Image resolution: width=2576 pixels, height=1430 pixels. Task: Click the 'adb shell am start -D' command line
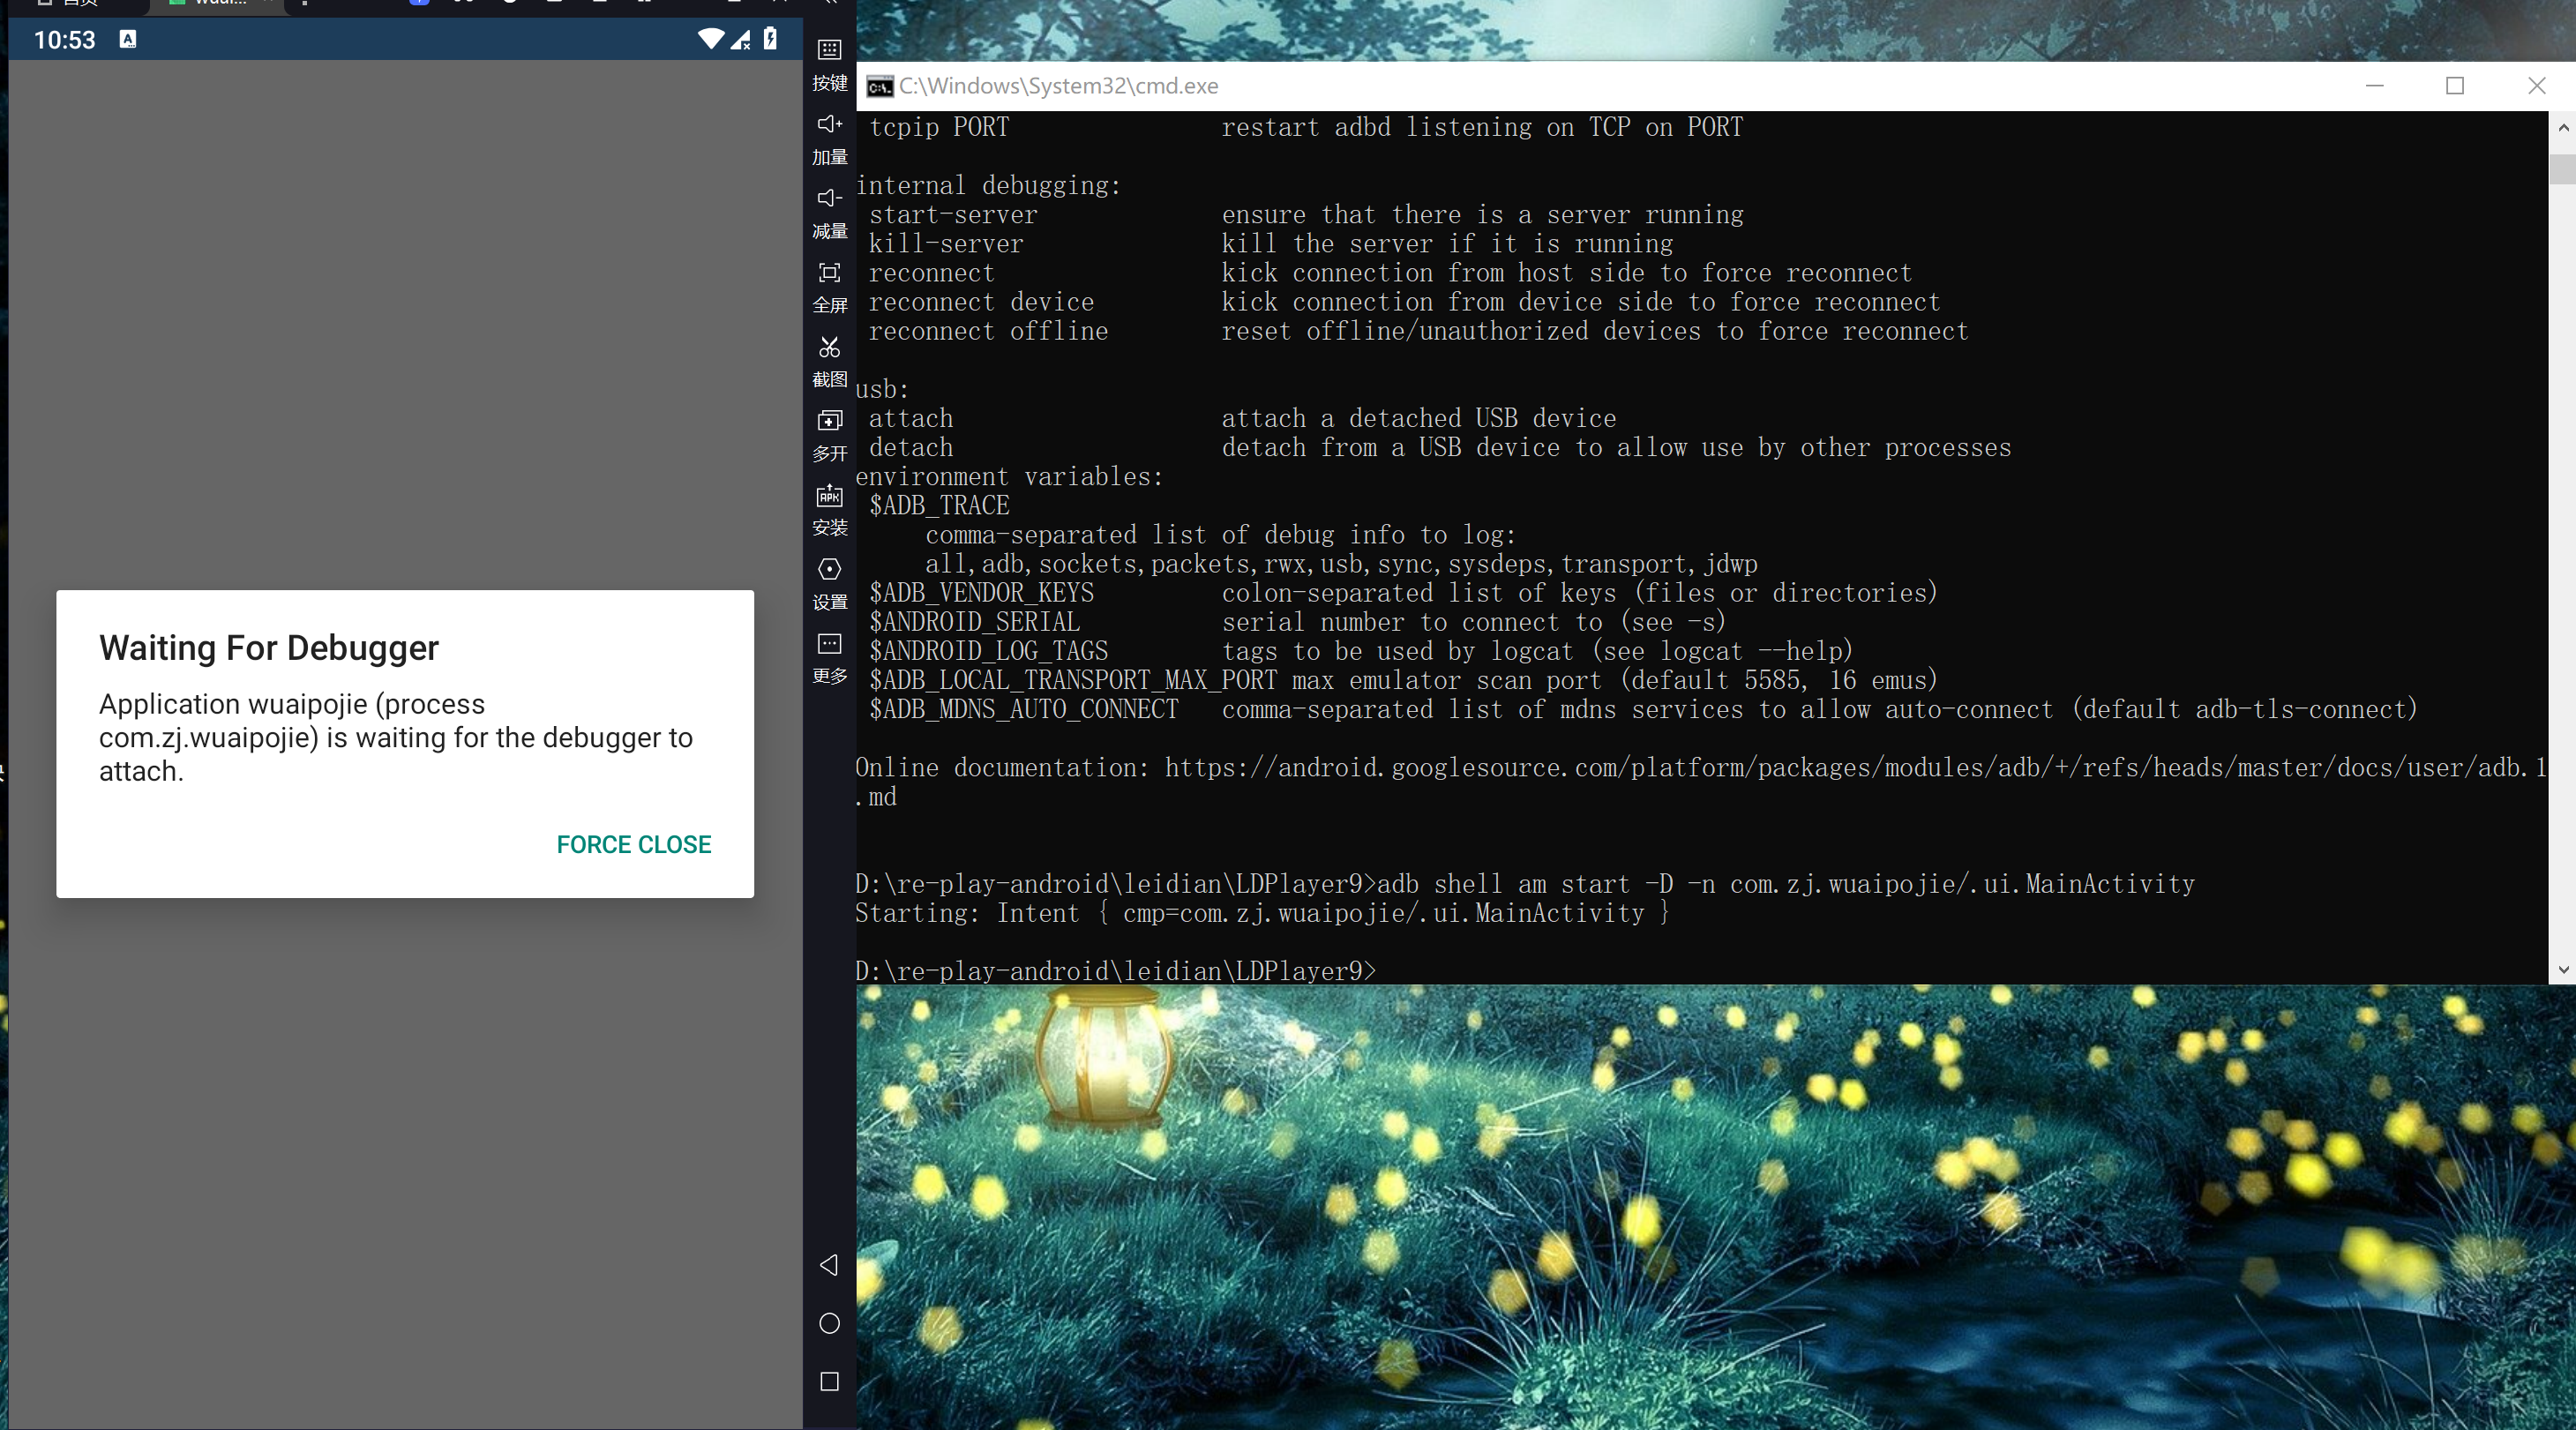click(1786, 884)
